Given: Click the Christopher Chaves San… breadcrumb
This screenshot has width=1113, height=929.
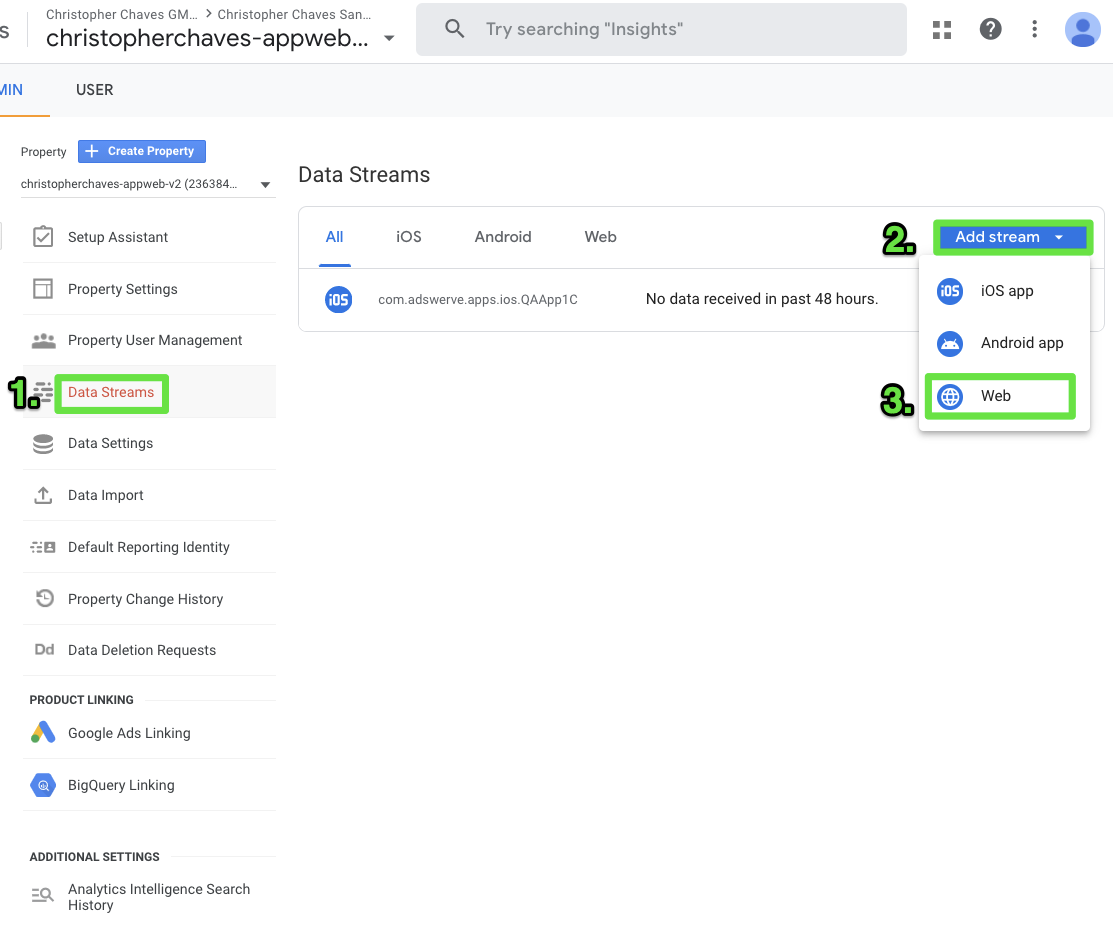Looking at the screenshot, I should 294,14.
